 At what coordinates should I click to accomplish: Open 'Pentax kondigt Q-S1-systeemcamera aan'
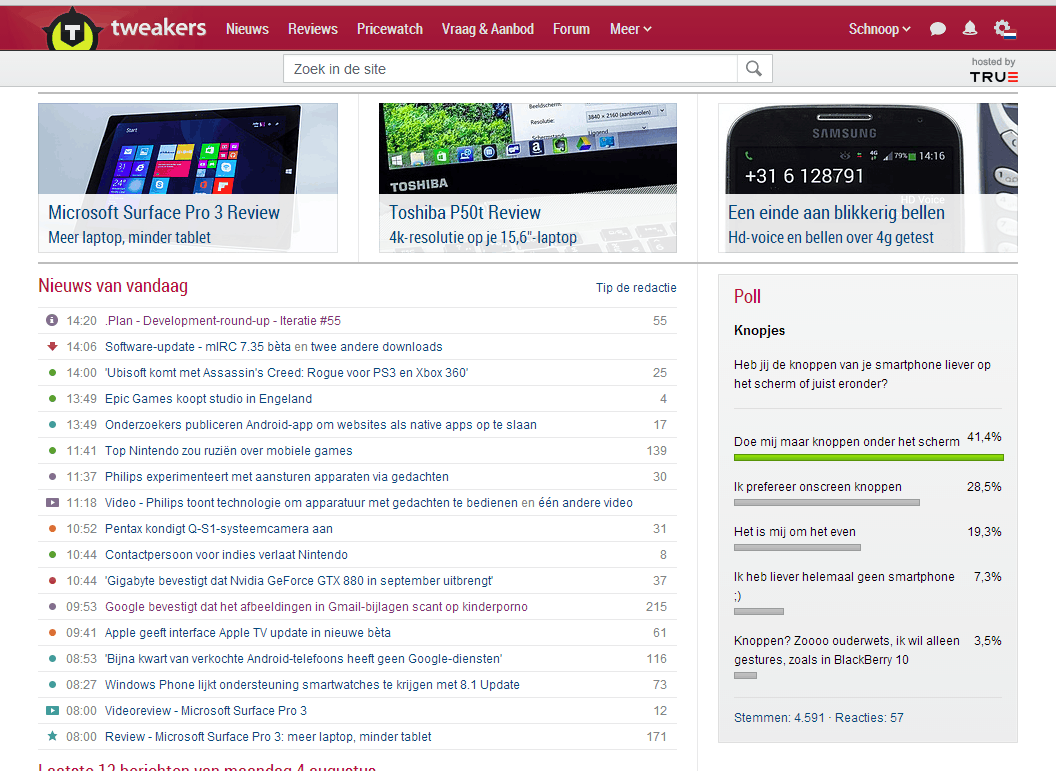(219, 529)
